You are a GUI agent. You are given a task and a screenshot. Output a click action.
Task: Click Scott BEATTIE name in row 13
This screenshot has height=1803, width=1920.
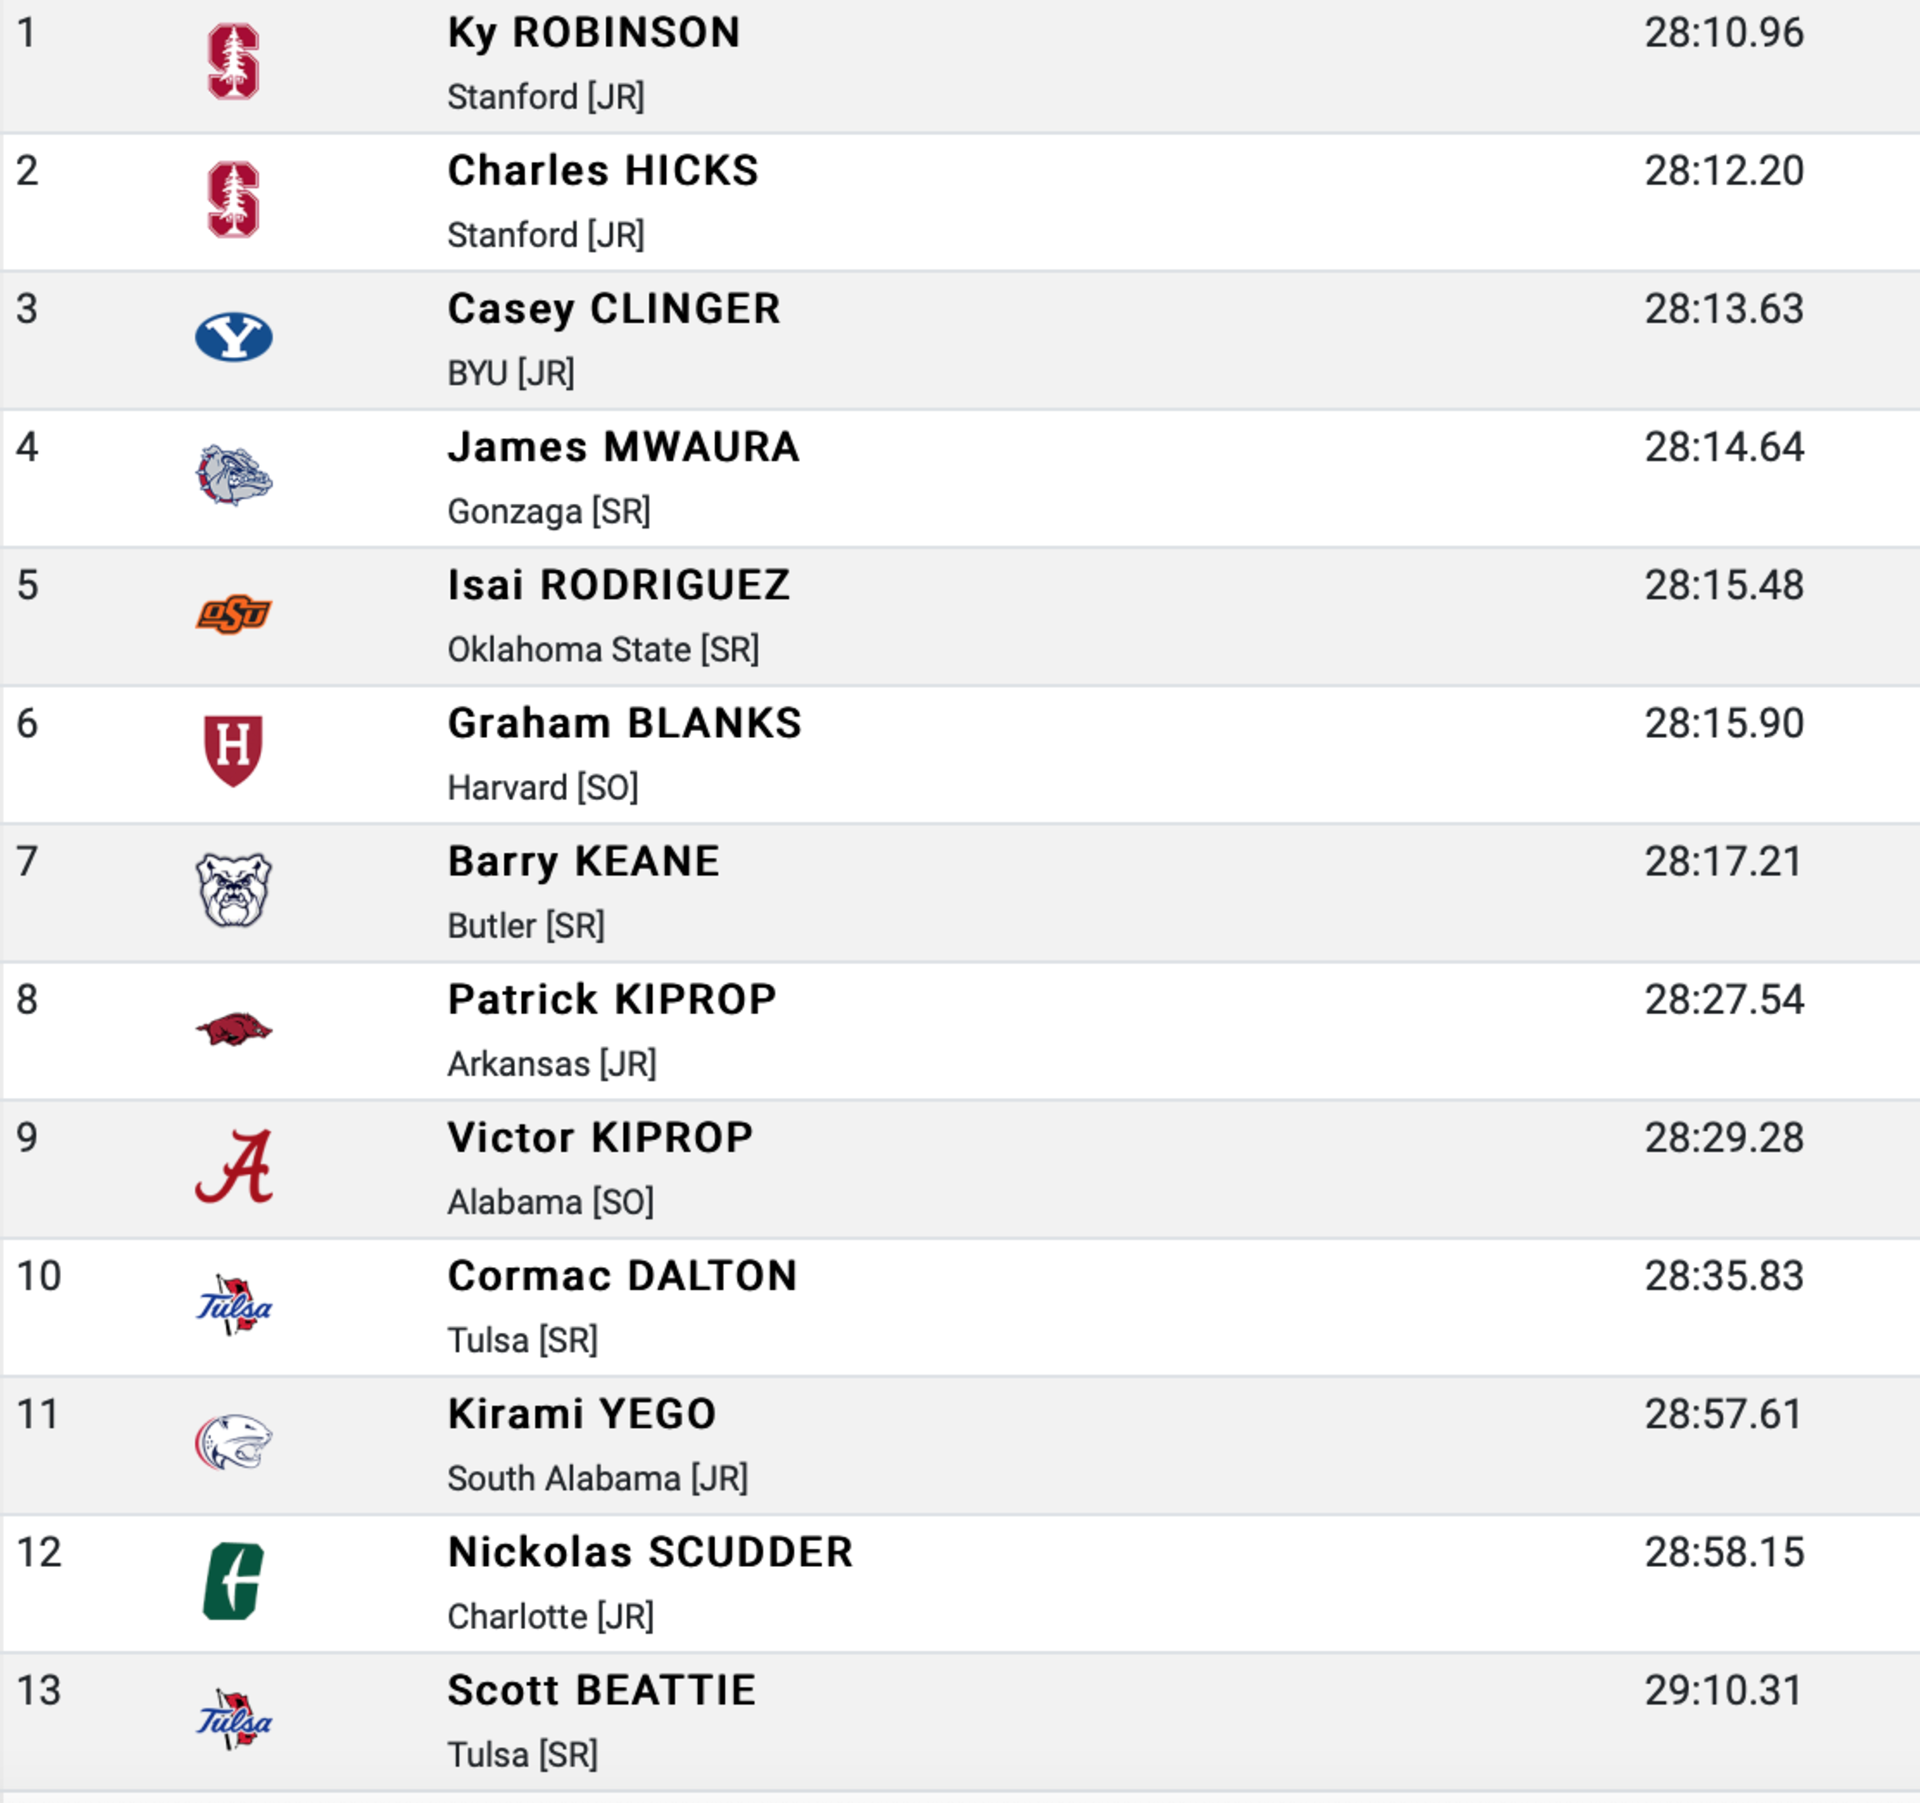tap(602, 1690)
